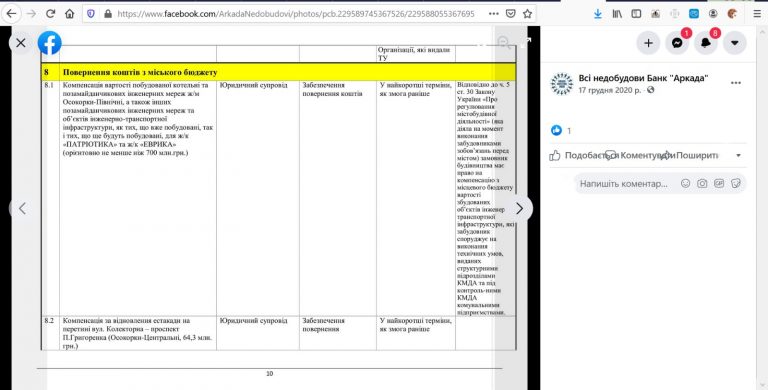The image size is (768, 390).
Task: Bookmark this page with the star
Action: 527,14
